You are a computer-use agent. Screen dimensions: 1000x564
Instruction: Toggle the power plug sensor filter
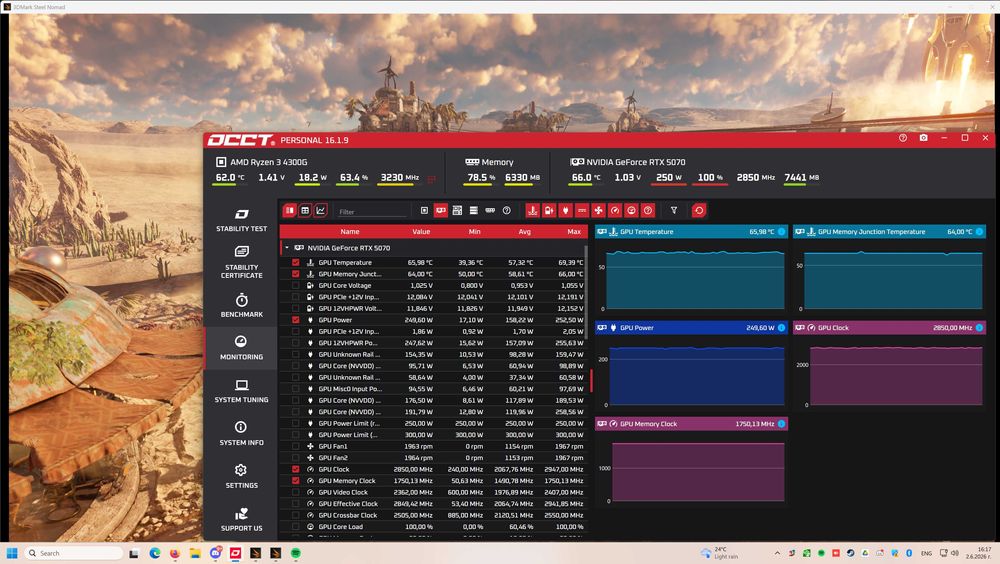(x=566, y=211)
